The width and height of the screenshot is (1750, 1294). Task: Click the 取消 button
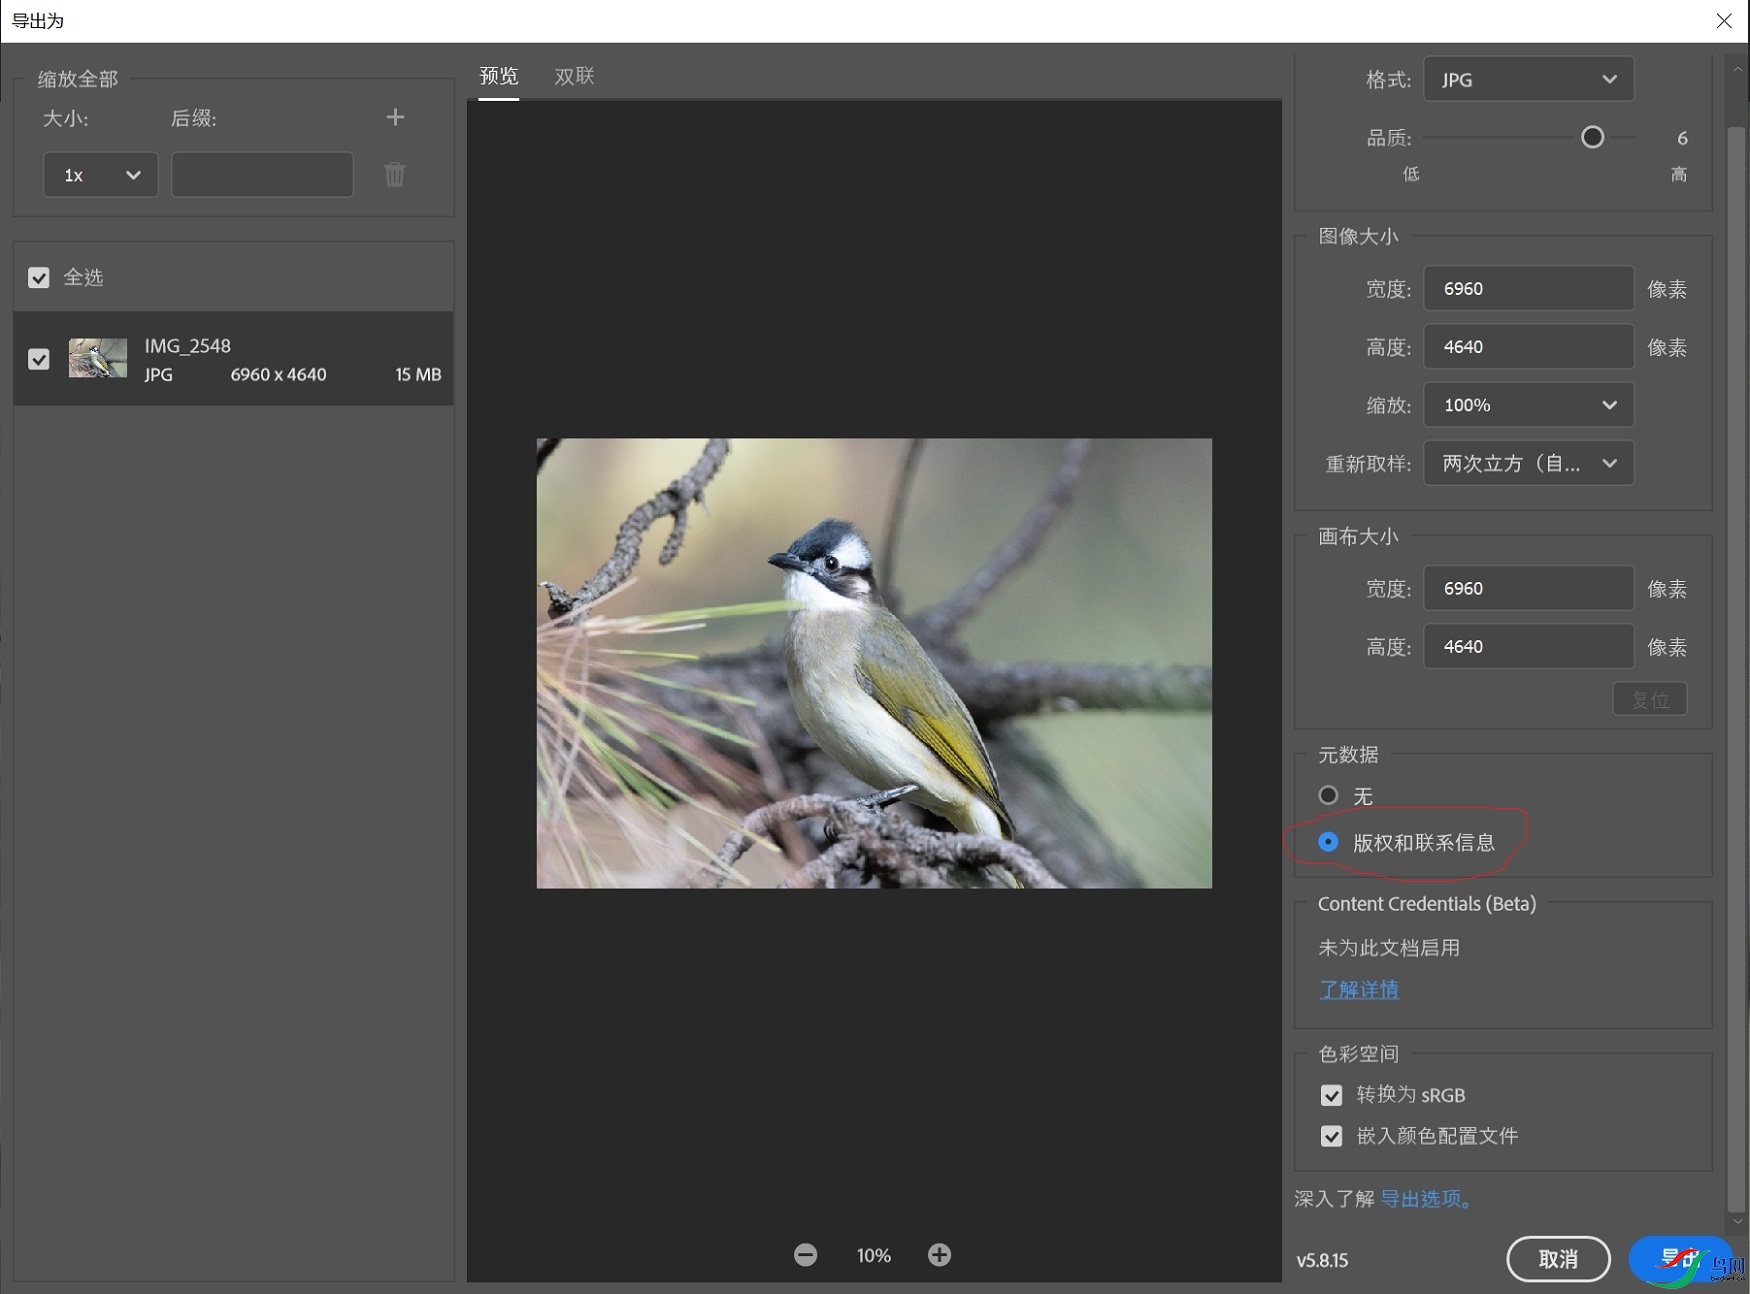1558,1259
